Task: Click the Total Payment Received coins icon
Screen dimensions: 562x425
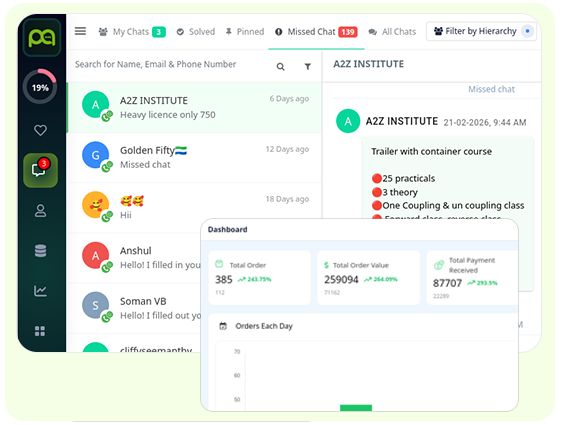Action: click(x=439, y=265)
